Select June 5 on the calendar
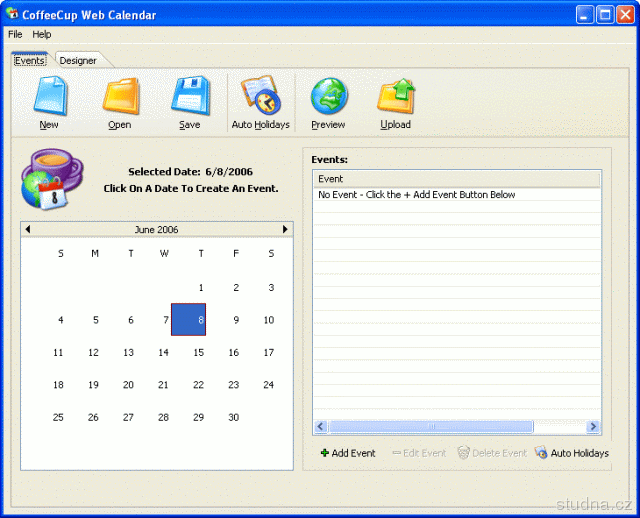Screen dimensions: 640x518 pyautogui.click(x=96, y=320)
